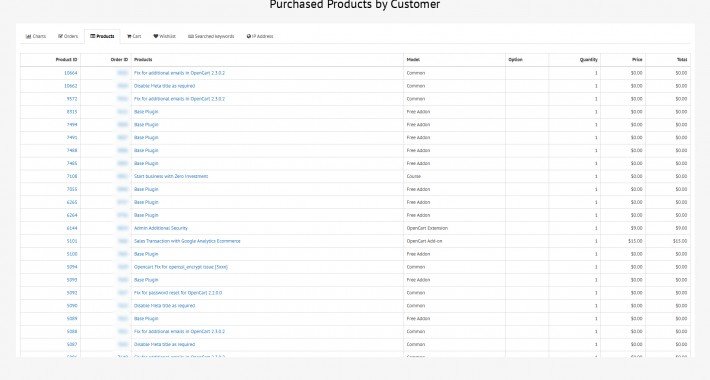Open product ID 8315 link
The image size is (710, 380).
coord(72,112)
